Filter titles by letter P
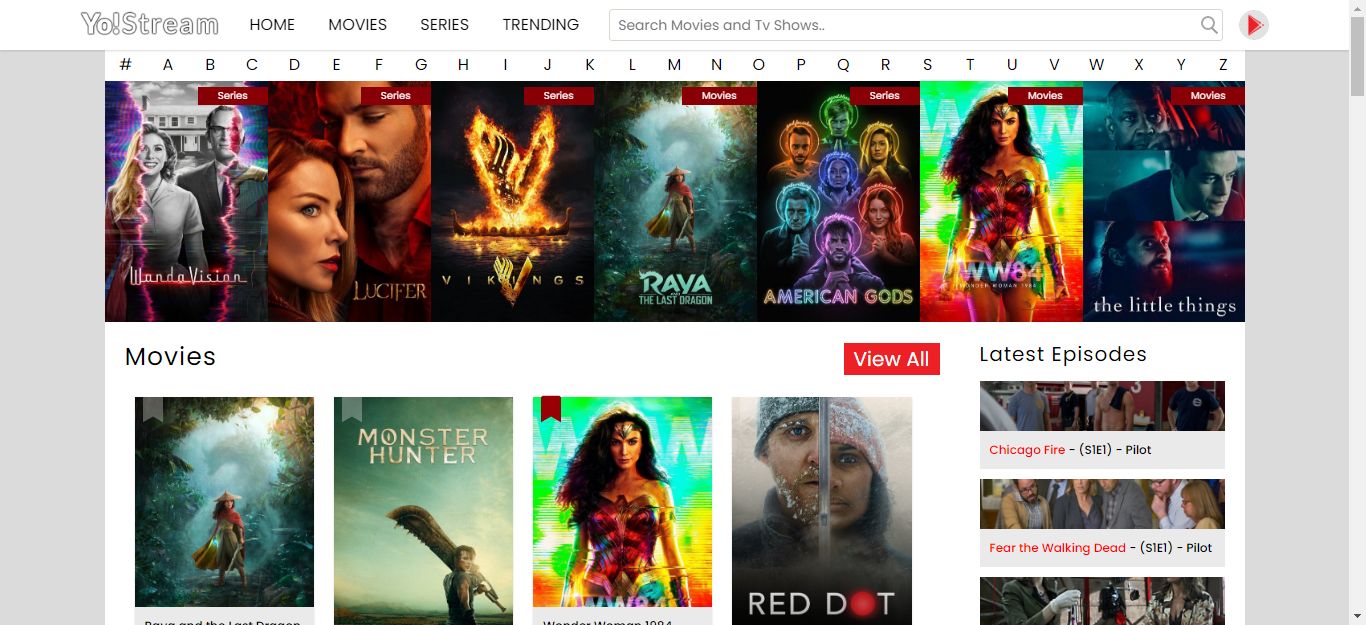Screen dimensions: 1366x625 [801, 65]
